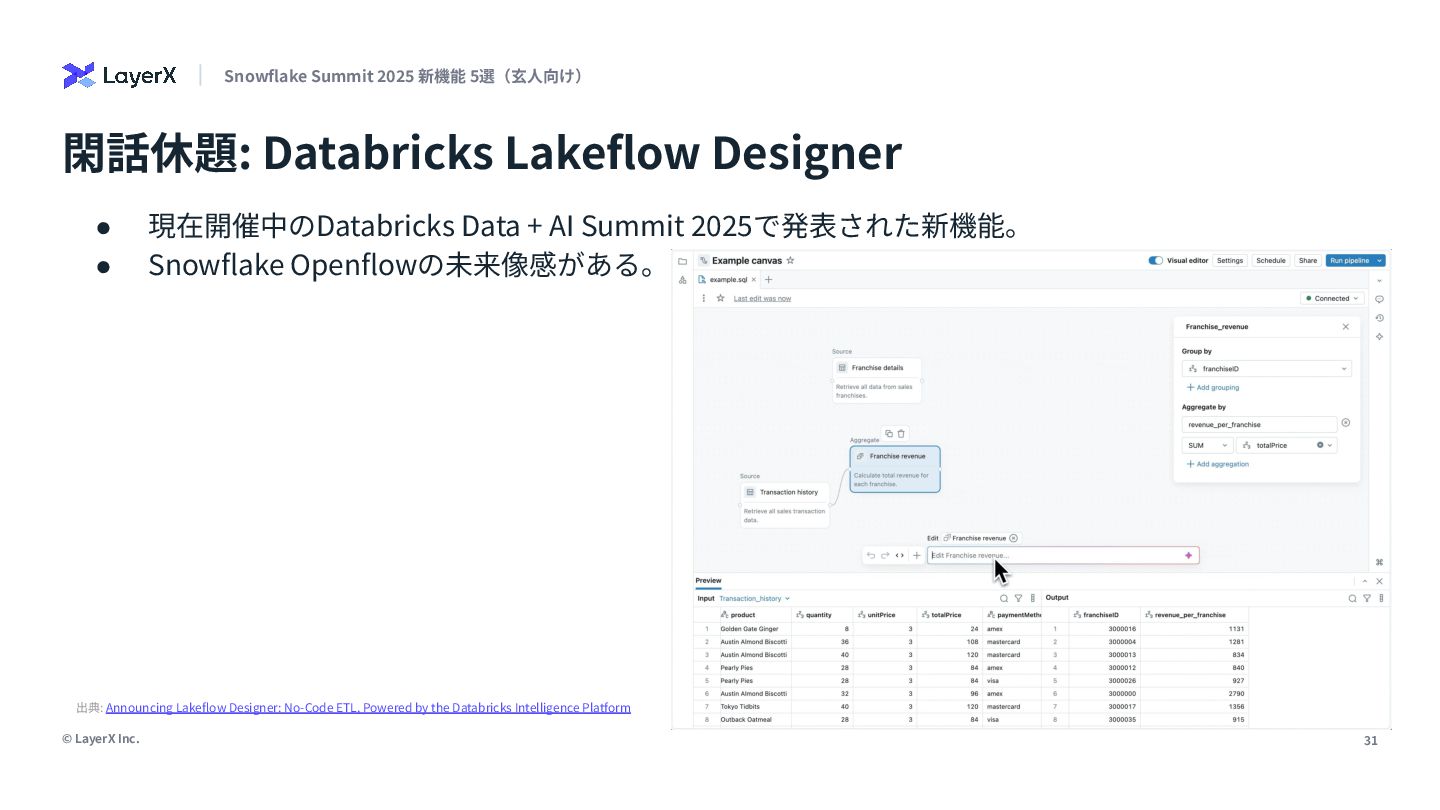Select the Preview tab
The width and height of the screenshot is (1440, 810).
coord(708,581)
